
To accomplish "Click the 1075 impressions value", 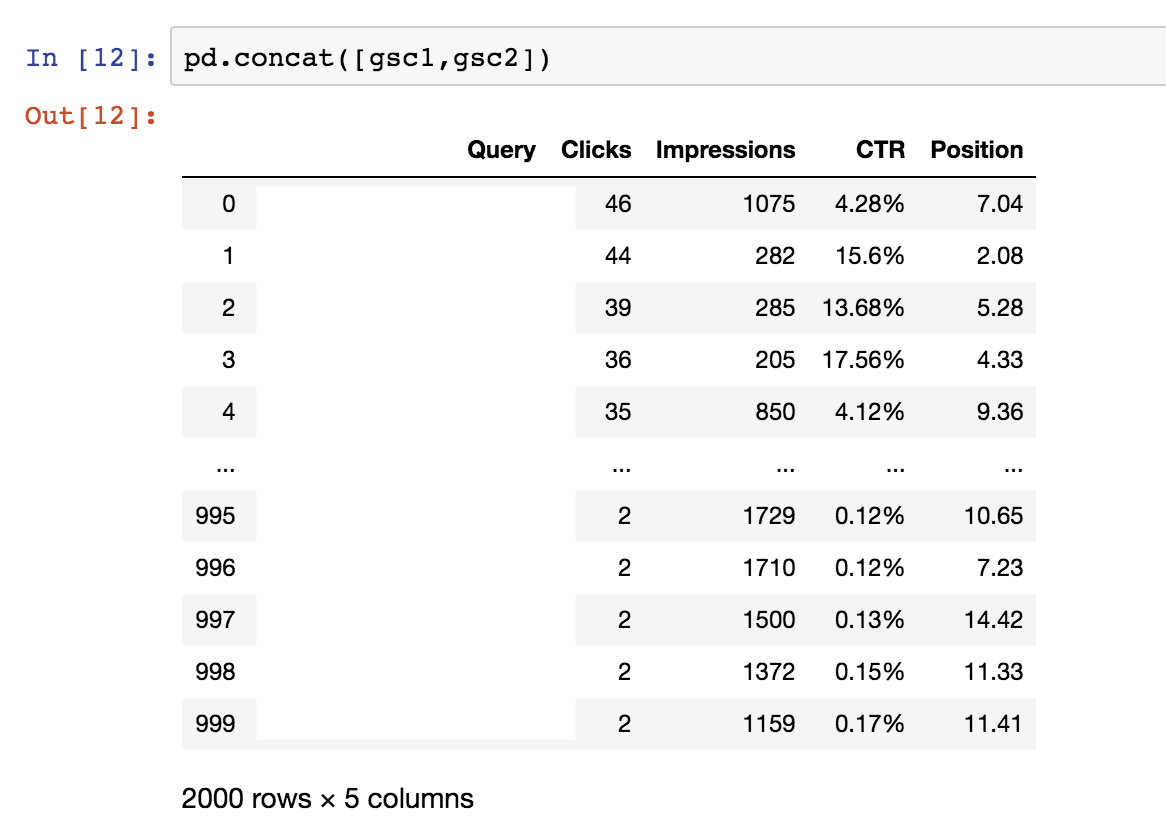I will 769,204.
